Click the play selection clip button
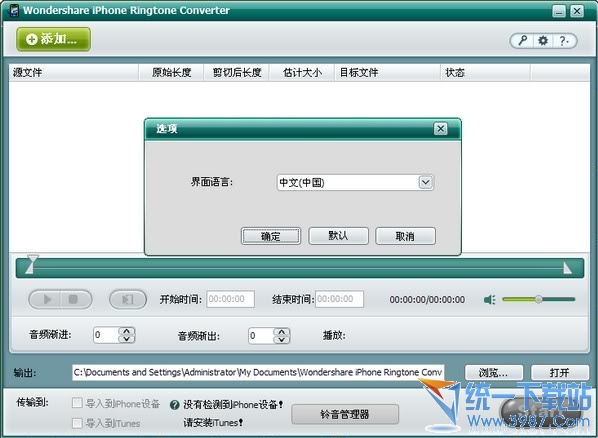This screenshot has width=598, height=438. click(x=128, y=300)
